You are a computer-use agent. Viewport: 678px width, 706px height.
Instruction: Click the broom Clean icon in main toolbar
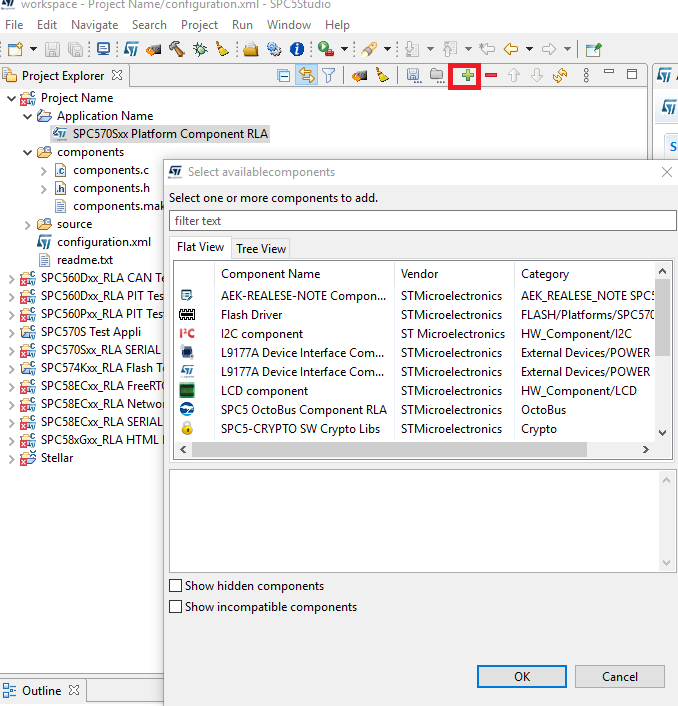(x=222, y=49)
